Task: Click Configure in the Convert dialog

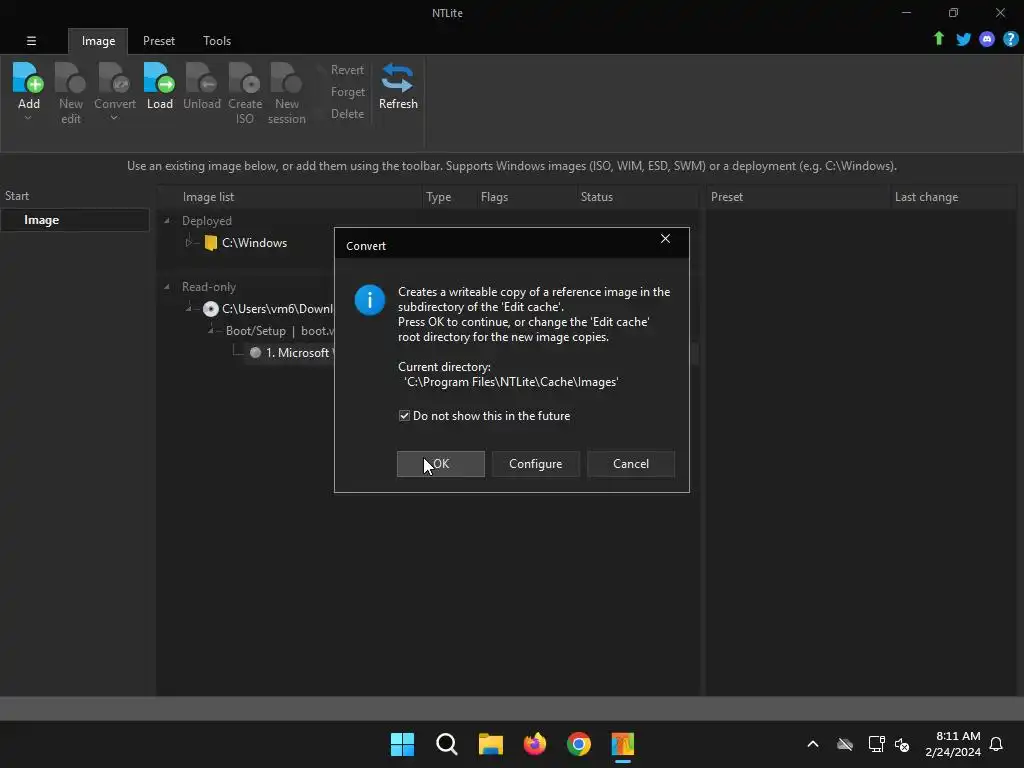Action: 536,464
